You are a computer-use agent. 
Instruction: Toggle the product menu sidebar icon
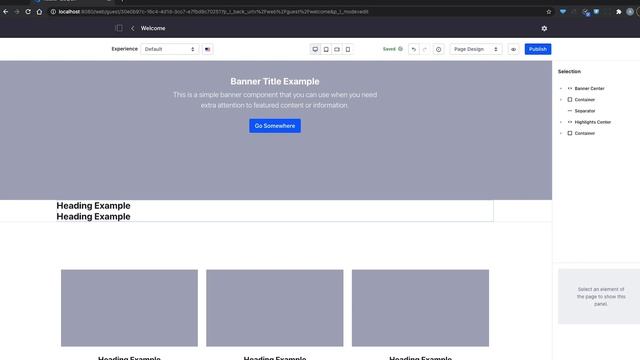coord(119,28)
